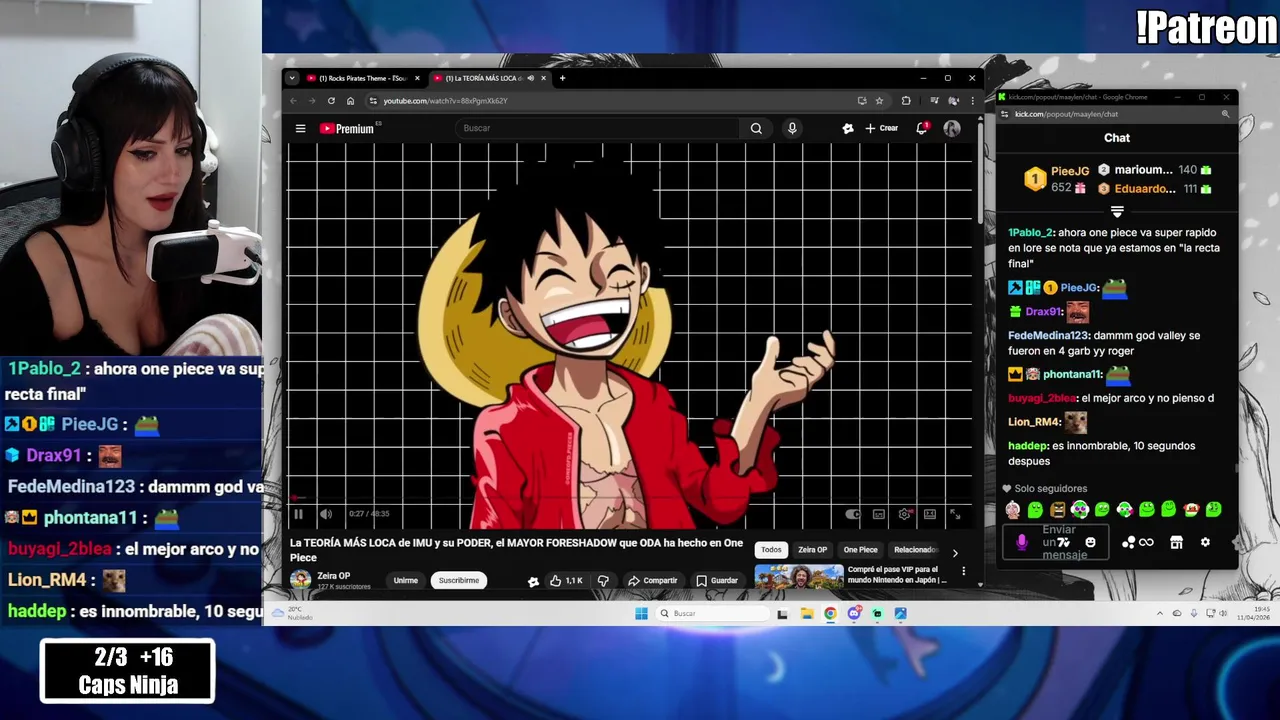Open the Chrome tab search dropdown arrow
Viewport: 1280px width, 720px height.
click(292, 78)
